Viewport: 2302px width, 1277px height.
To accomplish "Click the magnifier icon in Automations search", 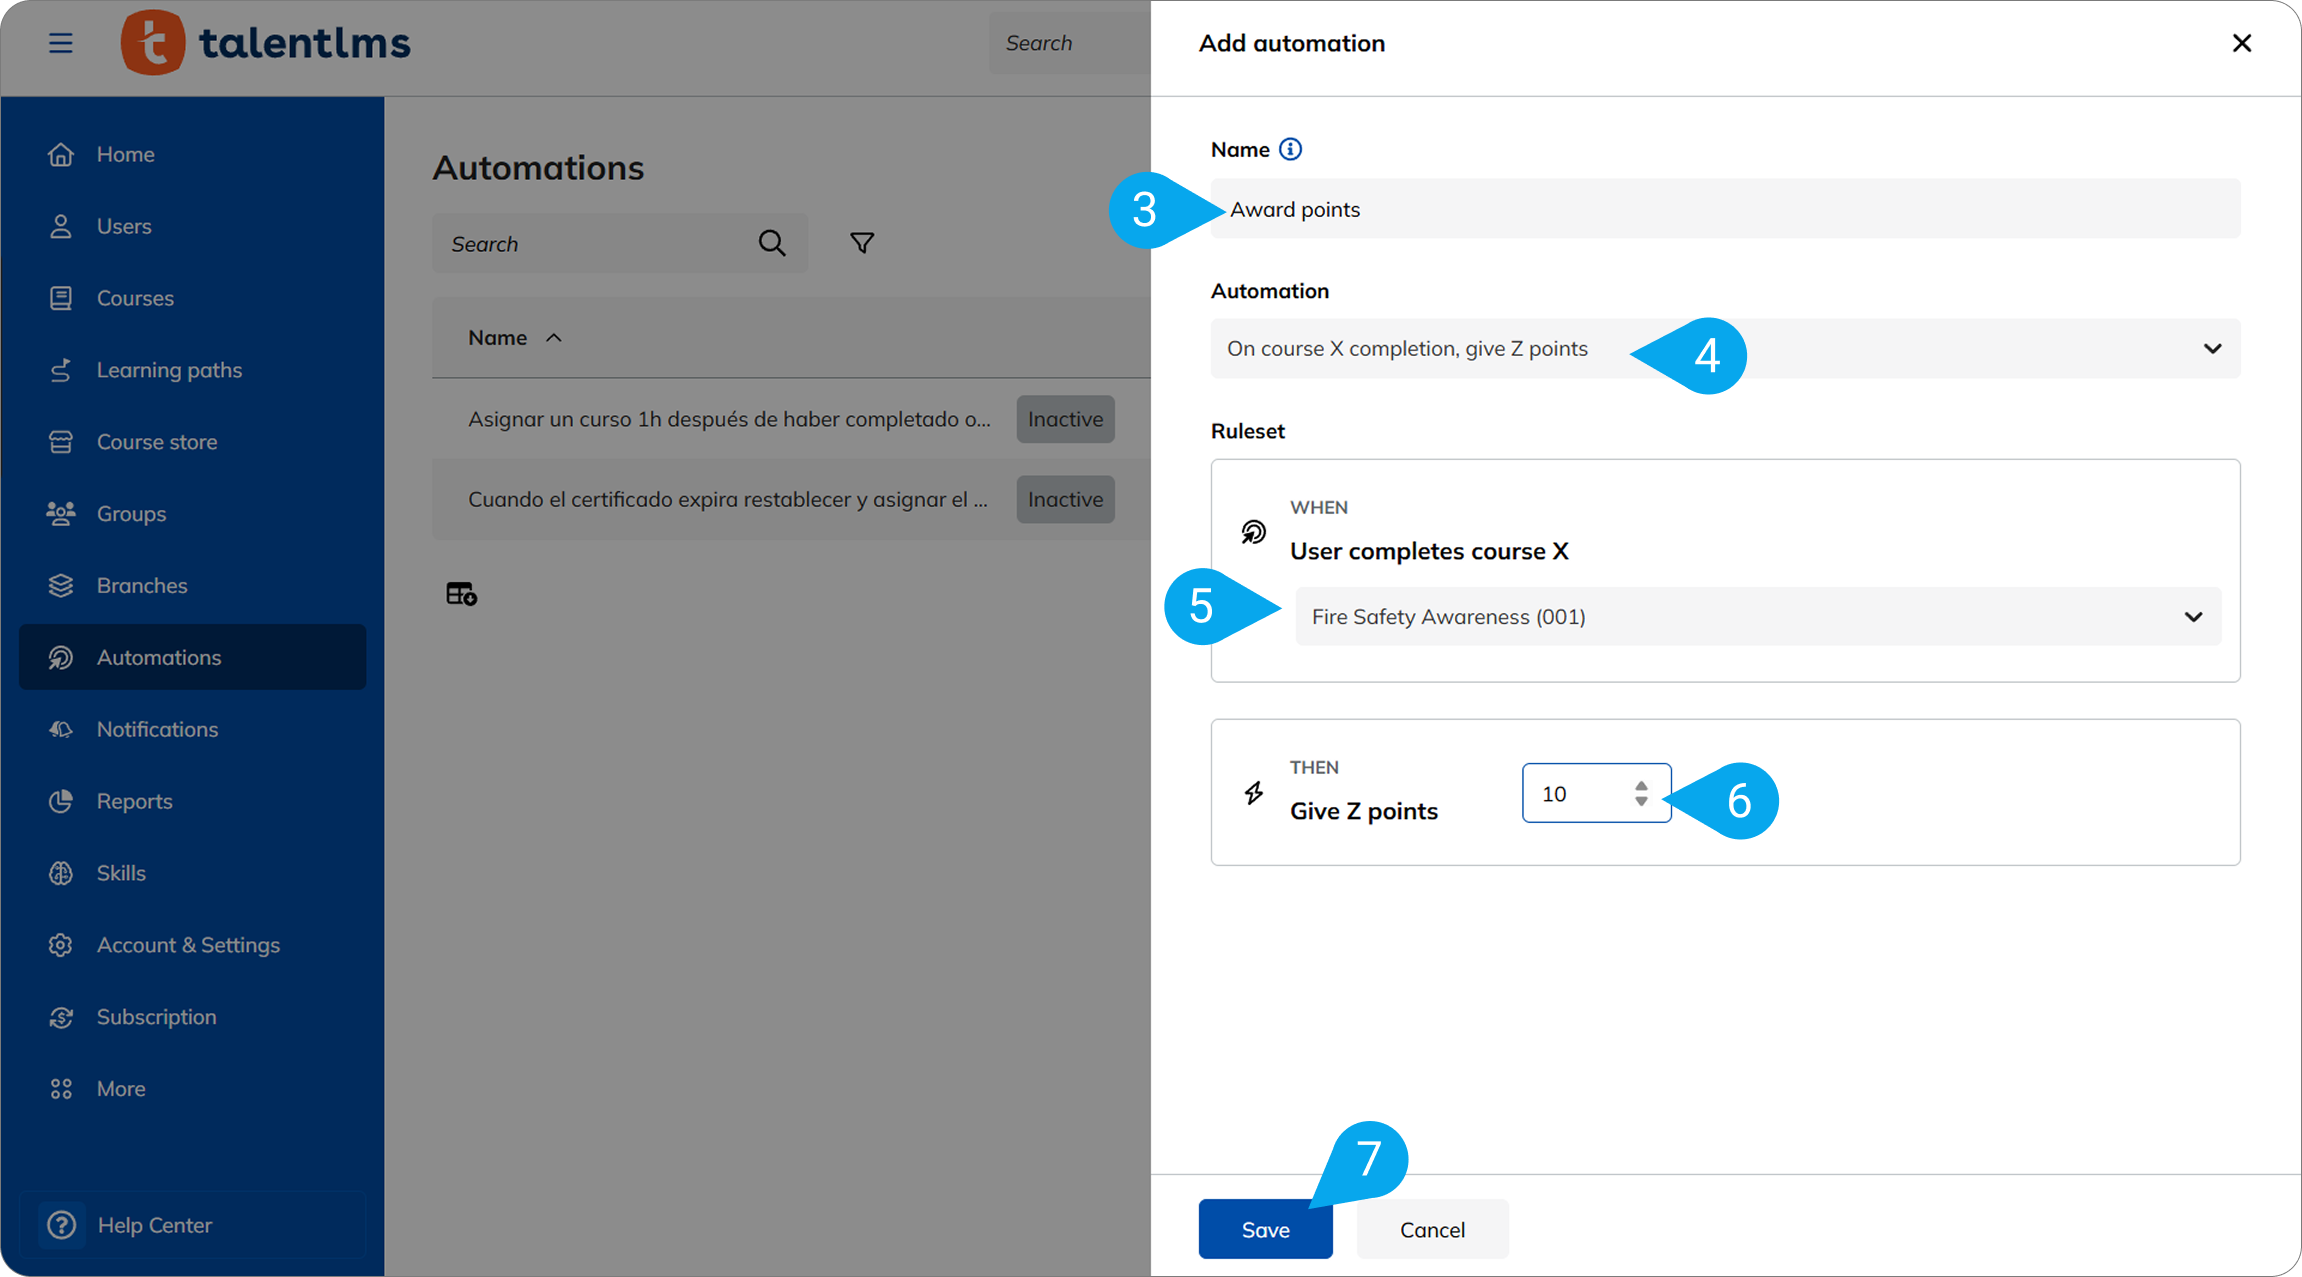I will coord(772,243).
